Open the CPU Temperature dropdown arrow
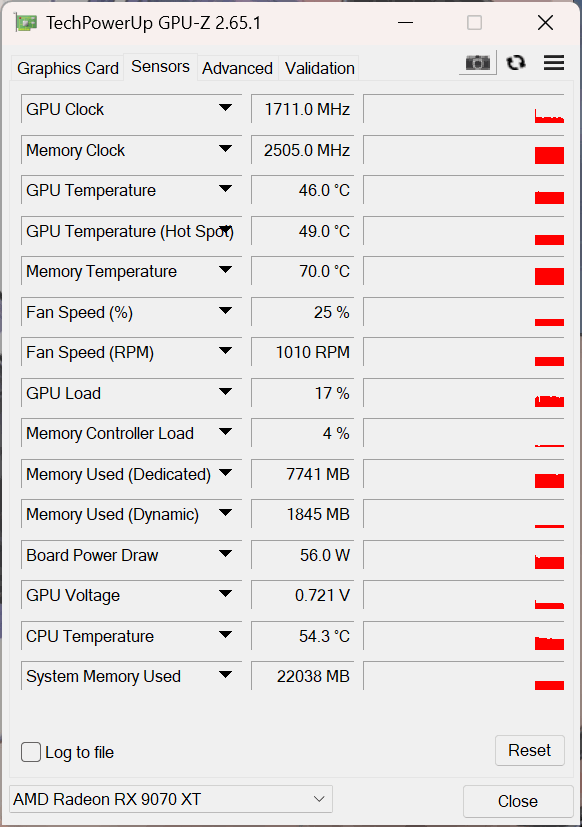Image resolution: width=582 pixels, height=827 pixels. (x=225, y=634)
